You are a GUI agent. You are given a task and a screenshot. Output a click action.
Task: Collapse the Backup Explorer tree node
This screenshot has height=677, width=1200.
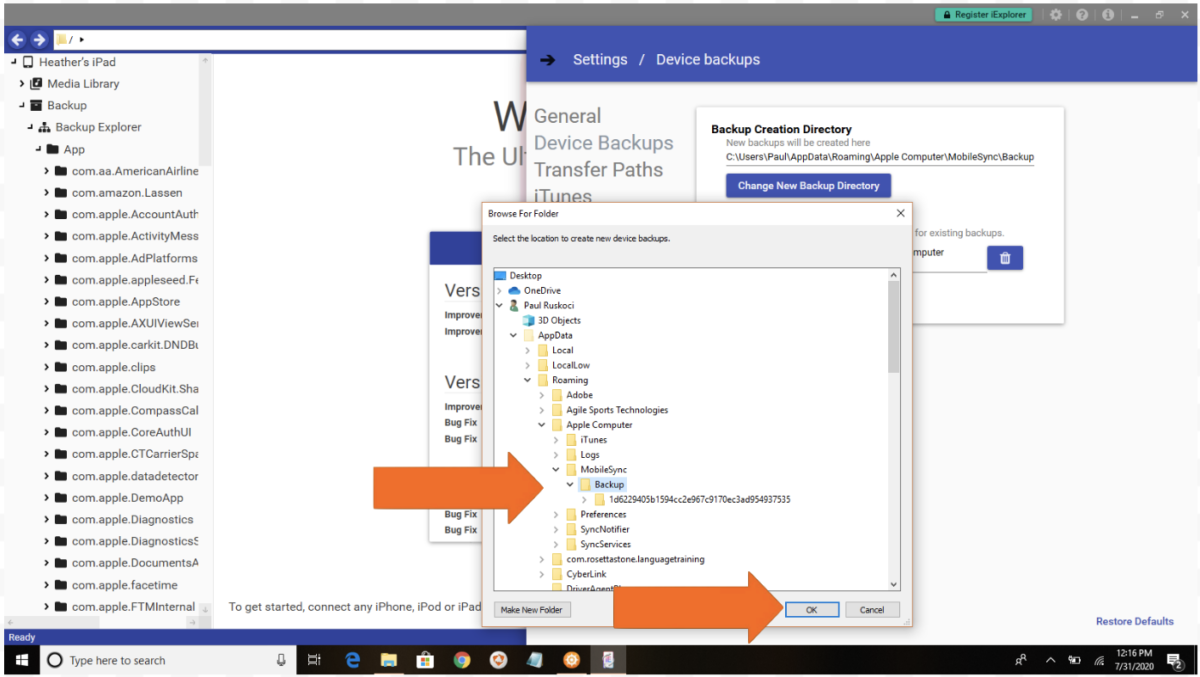(31, 127)
